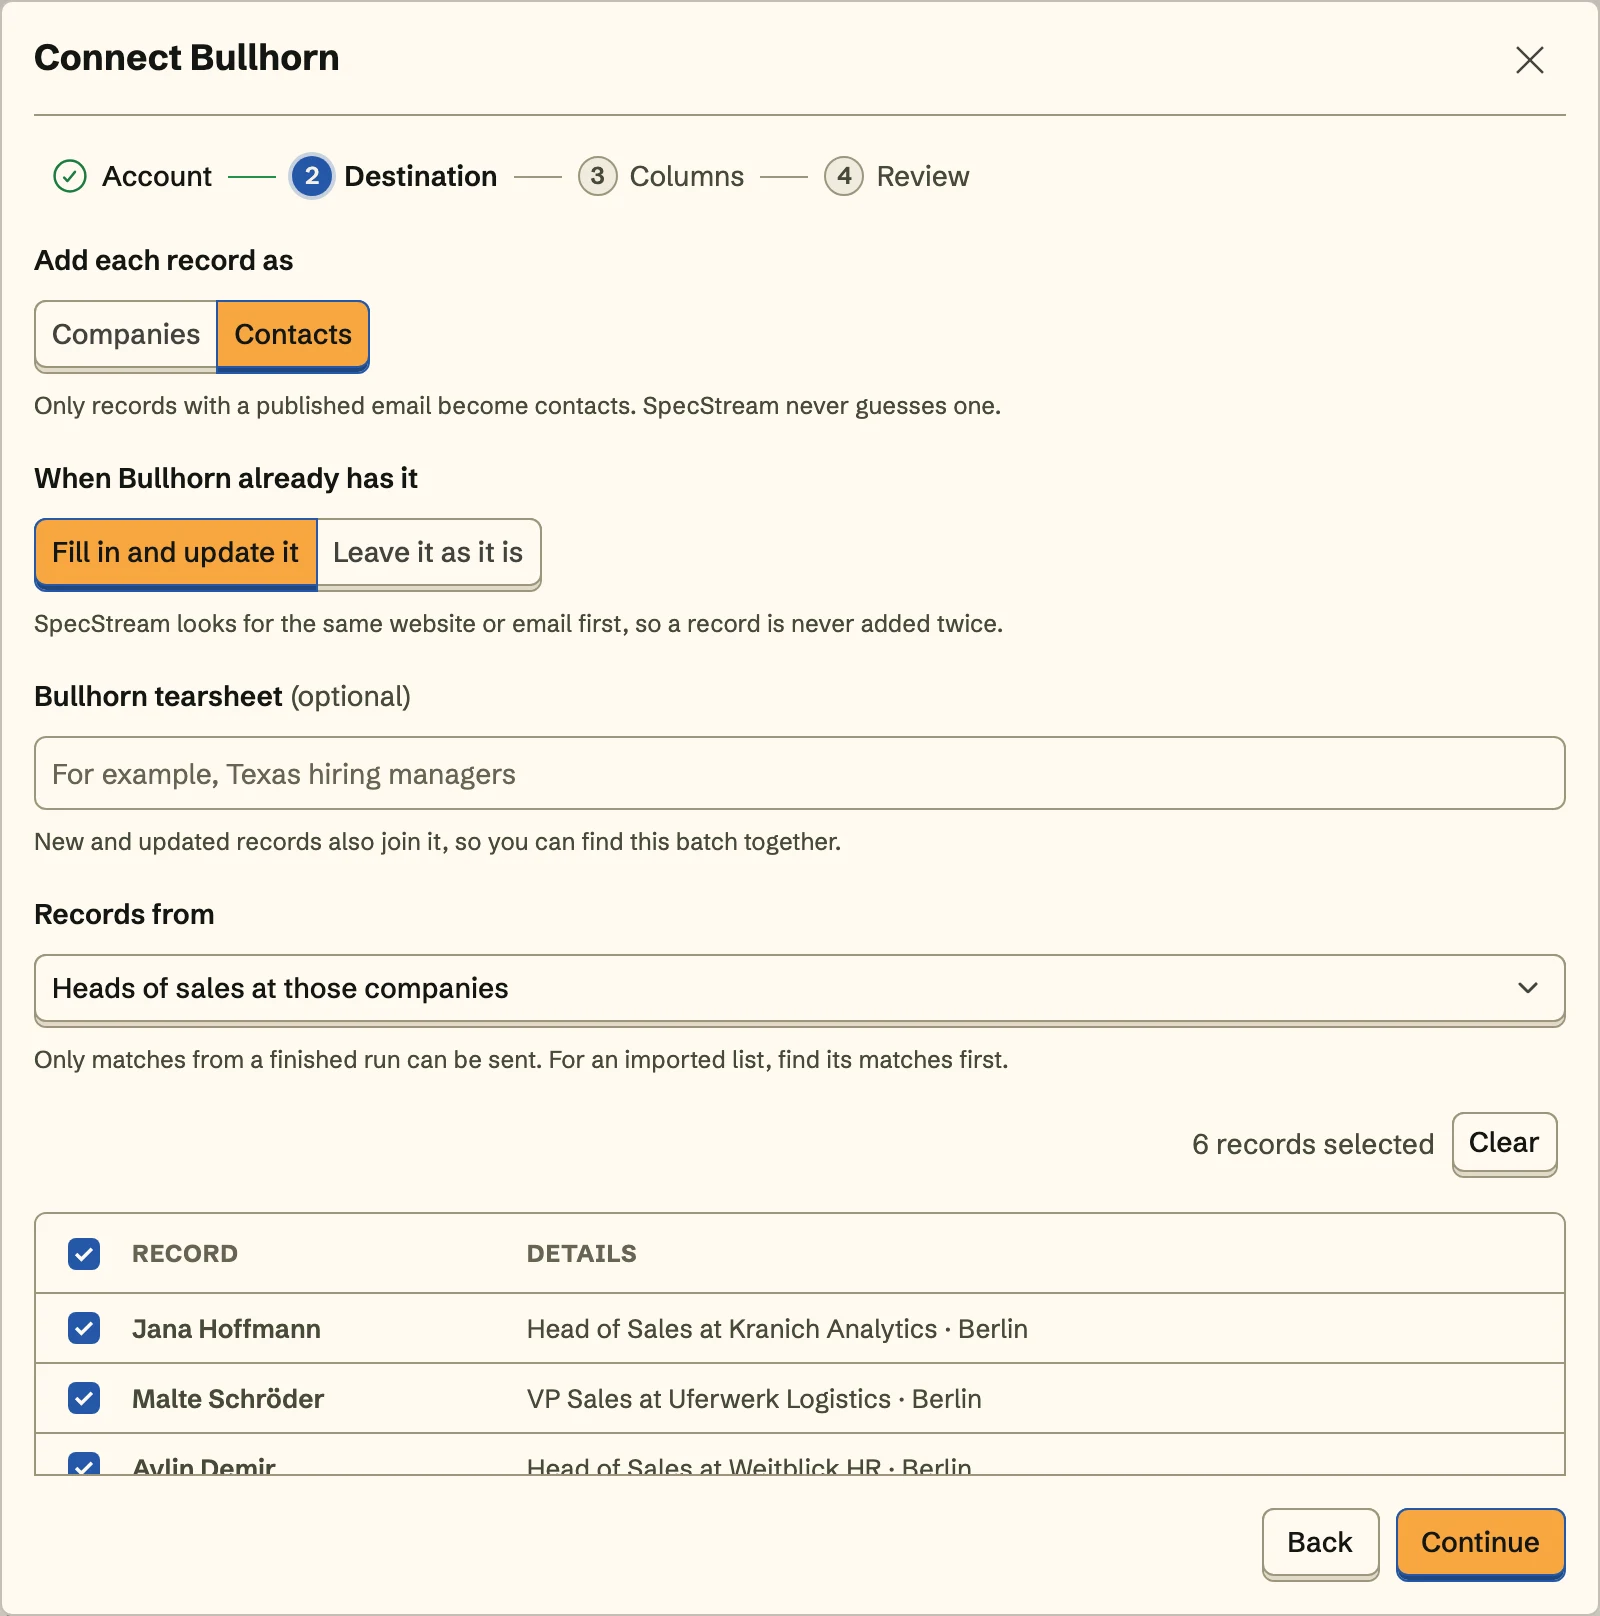Screen dimensions: 1600x1616
Task: Click Head of Sales at Kranich Analytics details
Action: coord(777,1329)
